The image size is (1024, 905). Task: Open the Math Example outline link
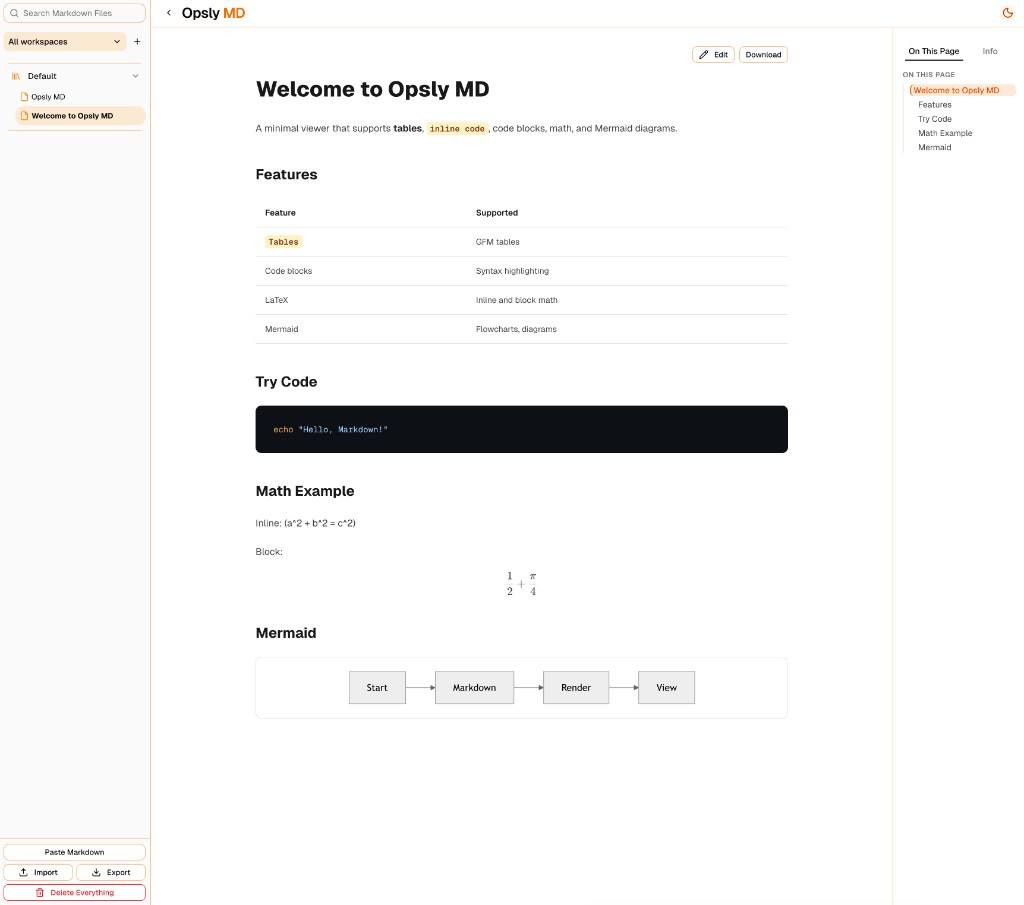coord(944,133)
